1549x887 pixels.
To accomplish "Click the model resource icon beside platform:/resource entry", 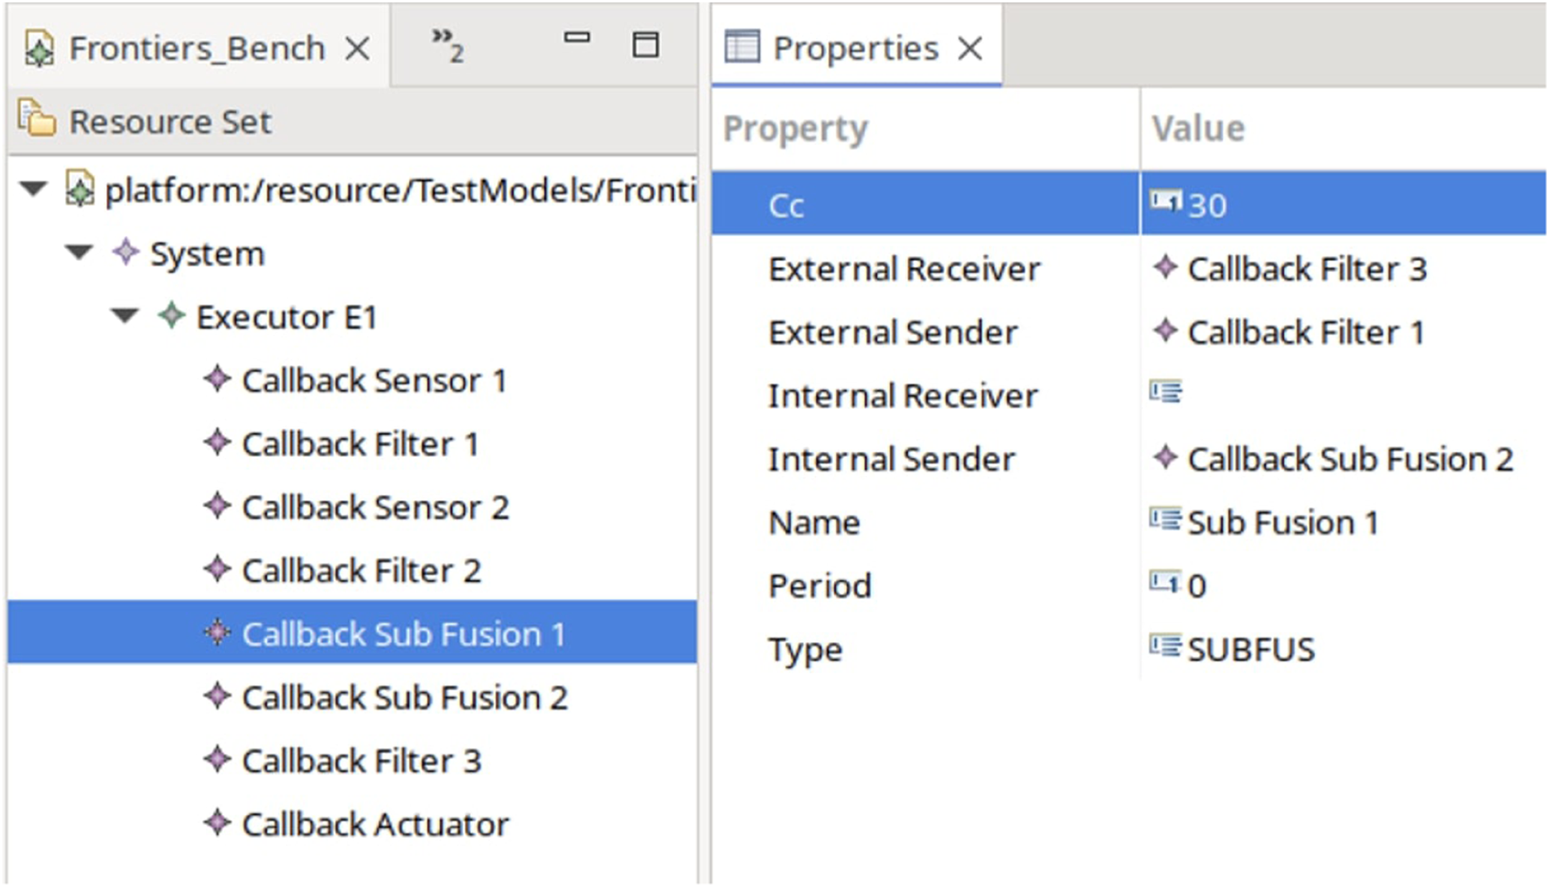I will (x=78, y=190).
